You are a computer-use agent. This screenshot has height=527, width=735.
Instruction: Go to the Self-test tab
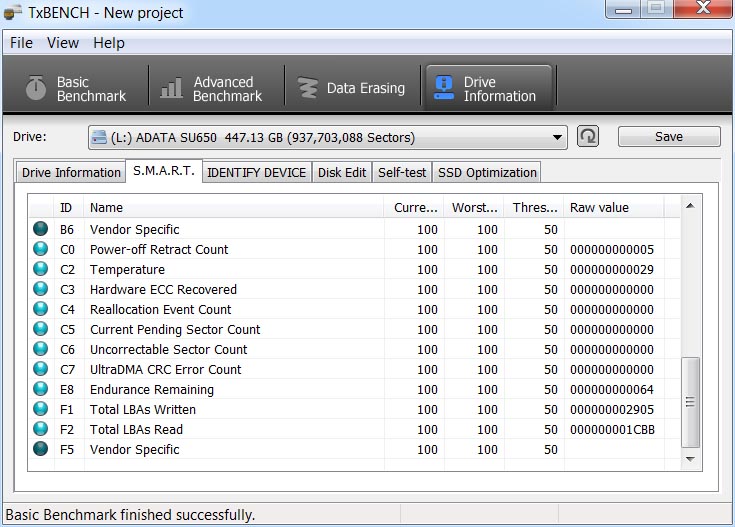click(x=402, y=172)
